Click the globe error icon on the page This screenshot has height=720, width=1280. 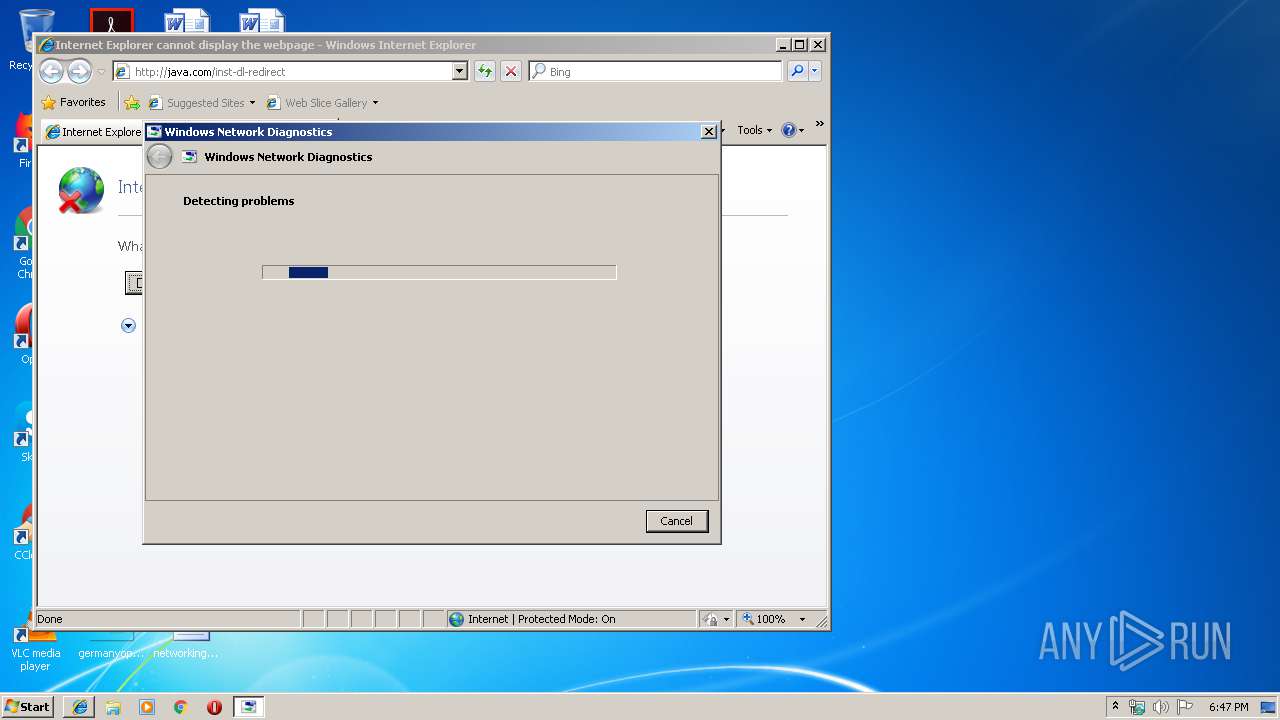(x=81, y=190)
